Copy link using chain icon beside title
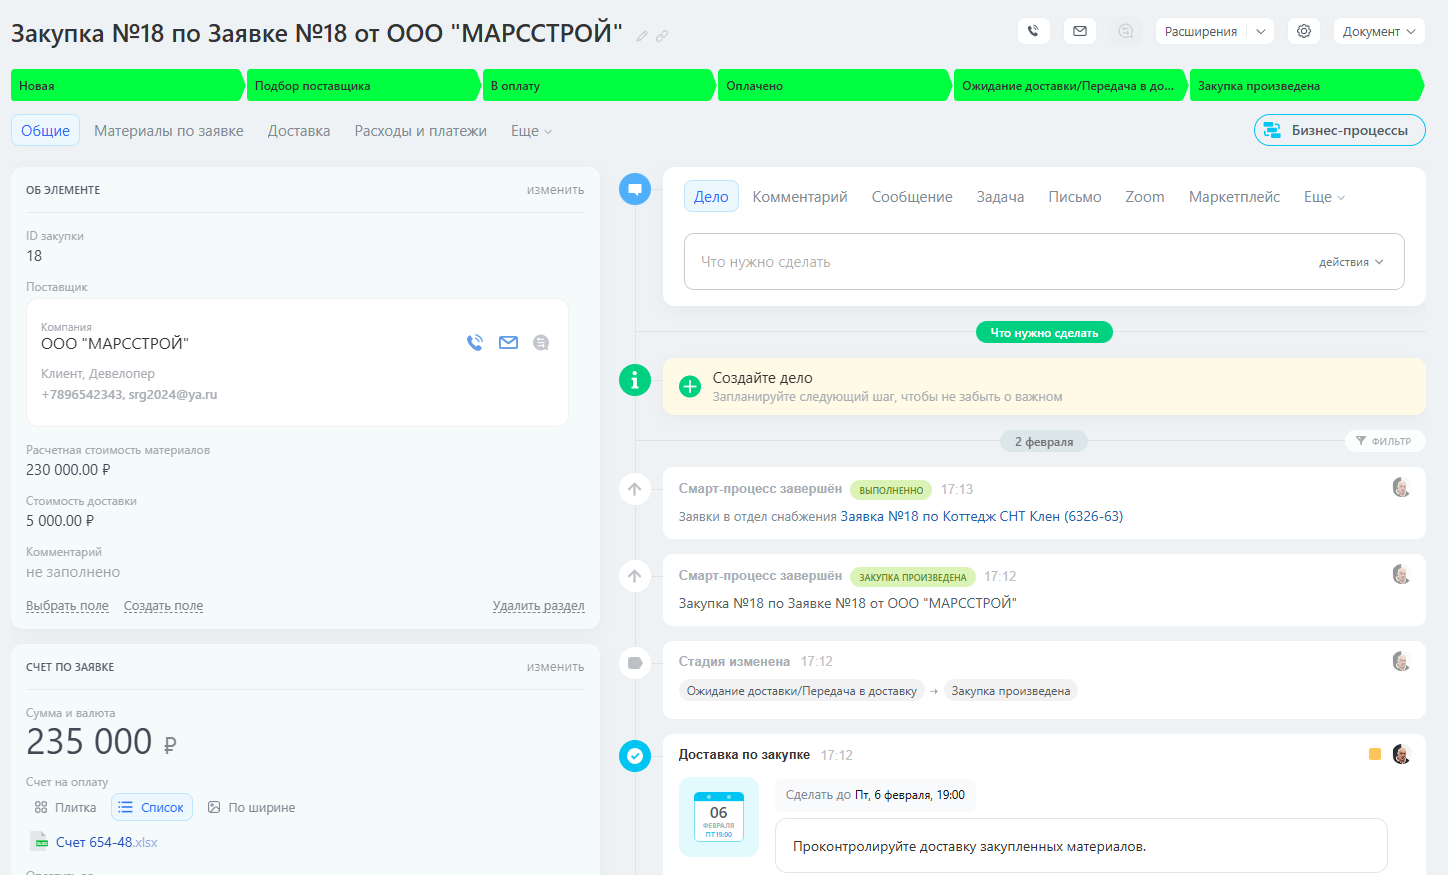The width and height of the screenshot is (1448, 875). pyautogui.click(x=662, y=36)
